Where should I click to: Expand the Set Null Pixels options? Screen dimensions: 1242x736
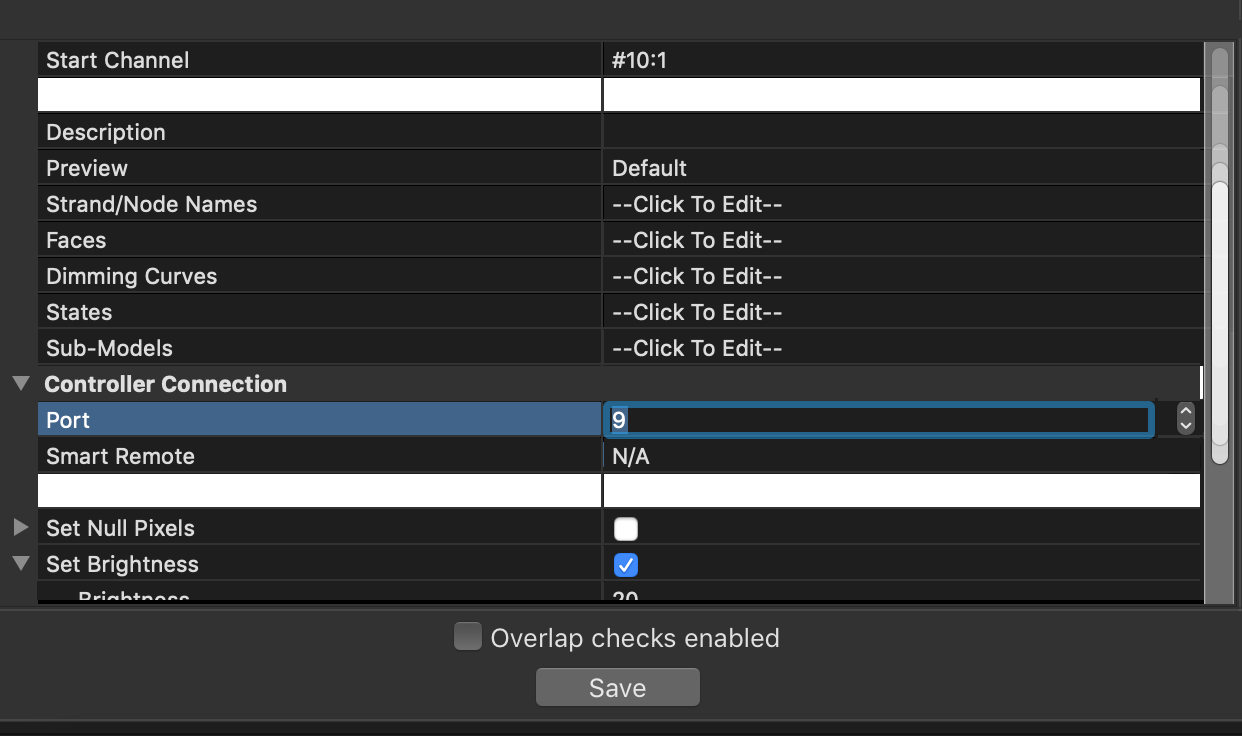(x=20, y=528)
